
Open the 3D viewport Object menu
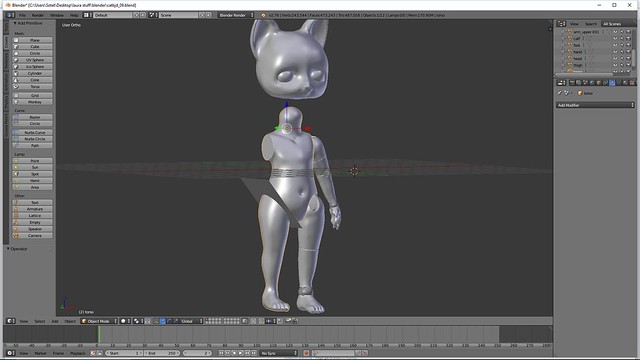[70, 321]
